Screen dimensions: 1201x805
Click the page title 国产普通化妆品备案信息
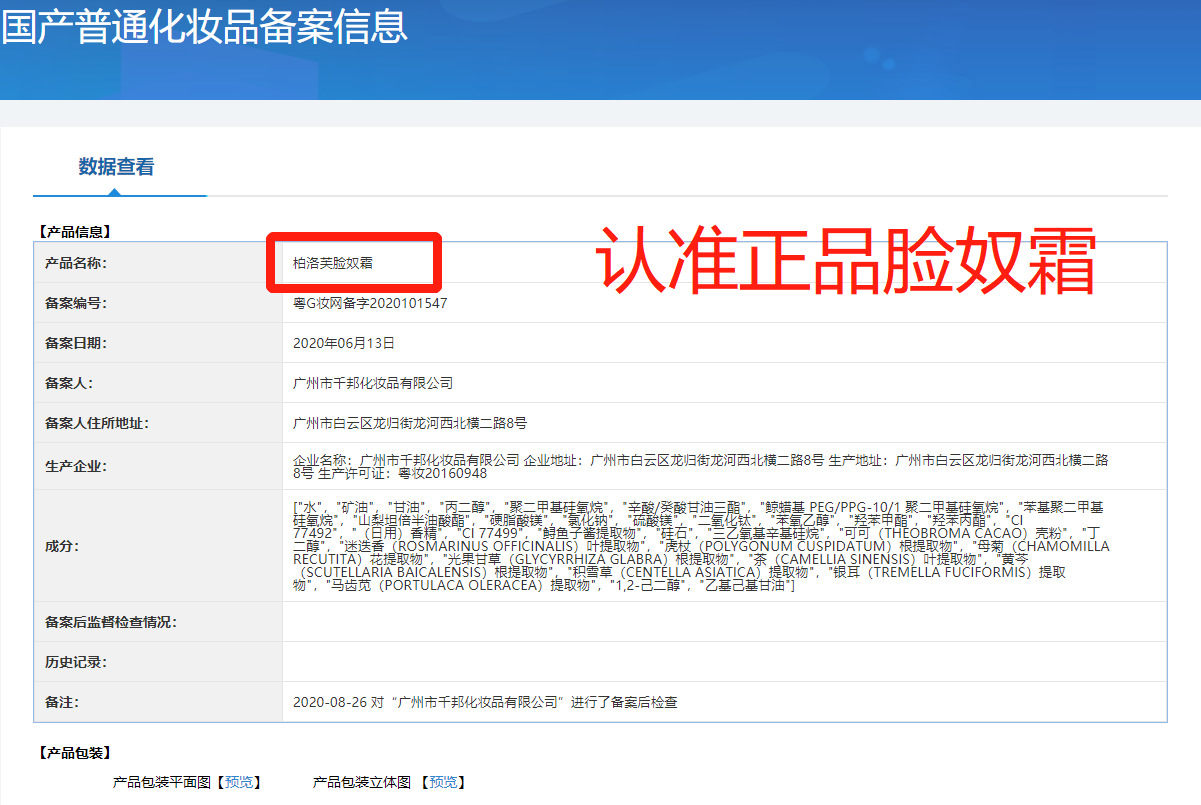[x=204, y=26]
